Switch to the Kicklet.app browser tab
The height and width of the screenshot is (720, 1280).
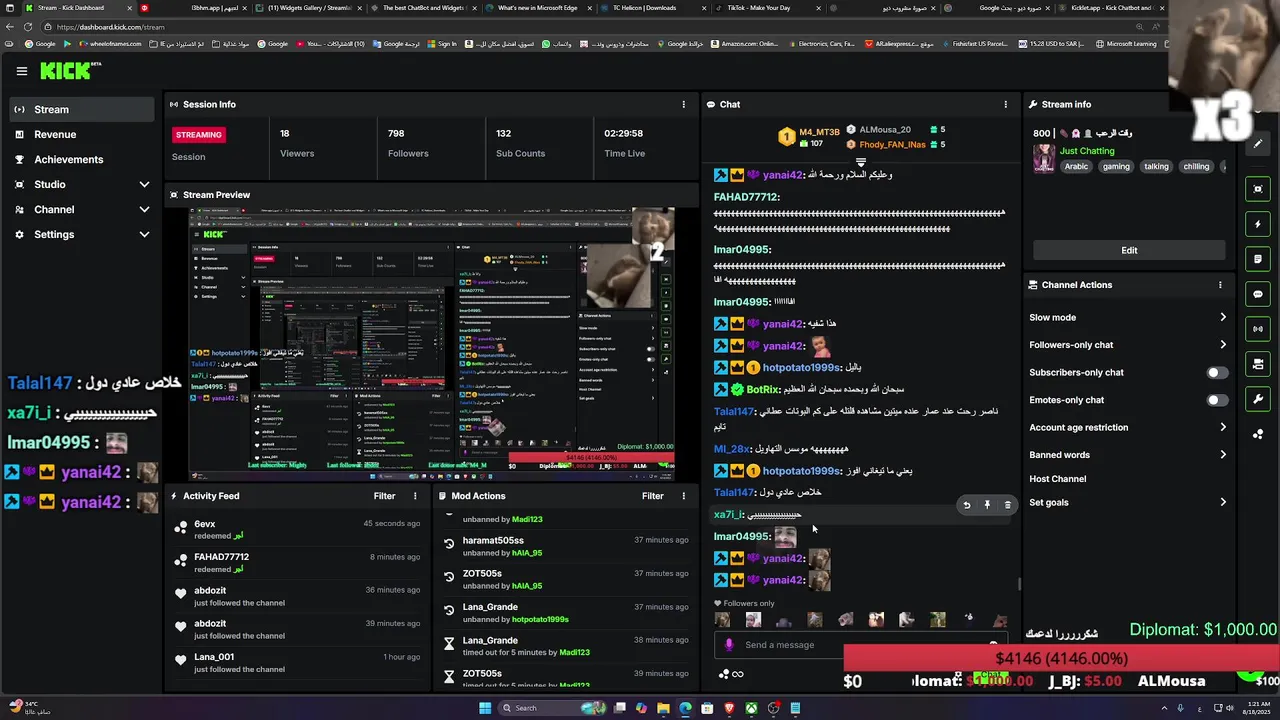(1110, 8)
